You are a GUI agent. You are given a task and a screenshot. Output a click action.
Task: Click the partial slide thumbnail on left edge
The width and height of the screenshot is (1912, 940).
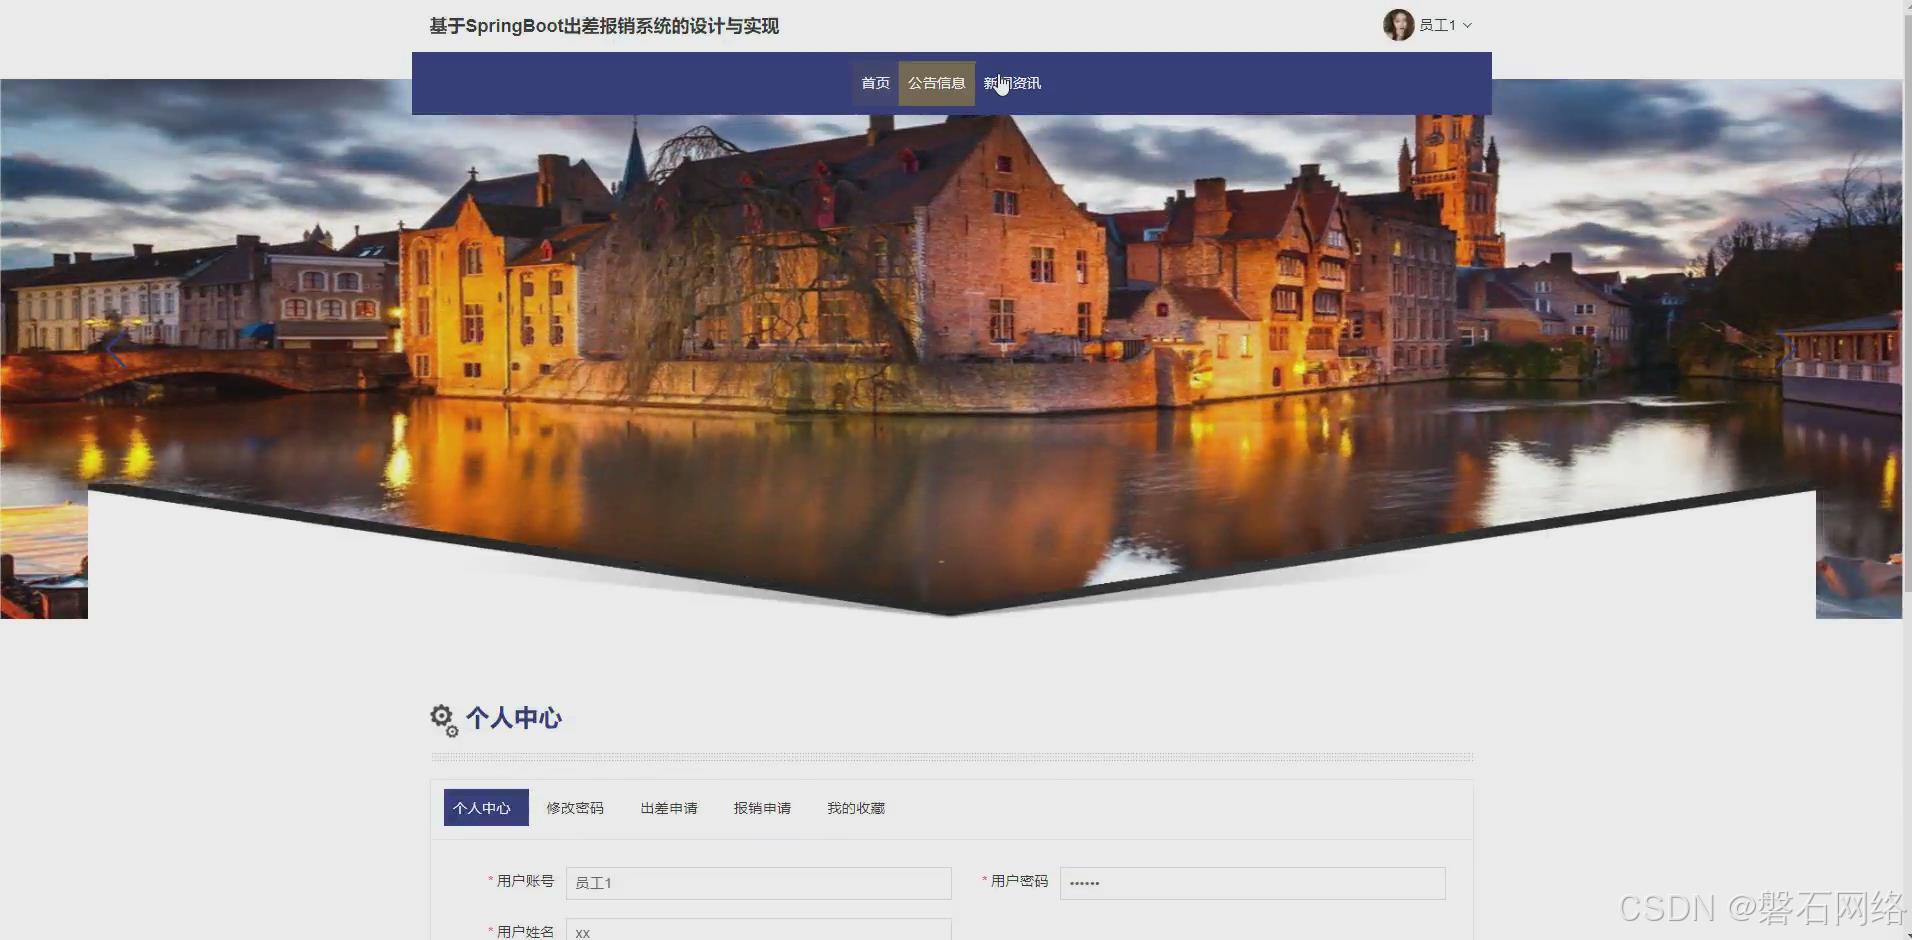(43, 555)
